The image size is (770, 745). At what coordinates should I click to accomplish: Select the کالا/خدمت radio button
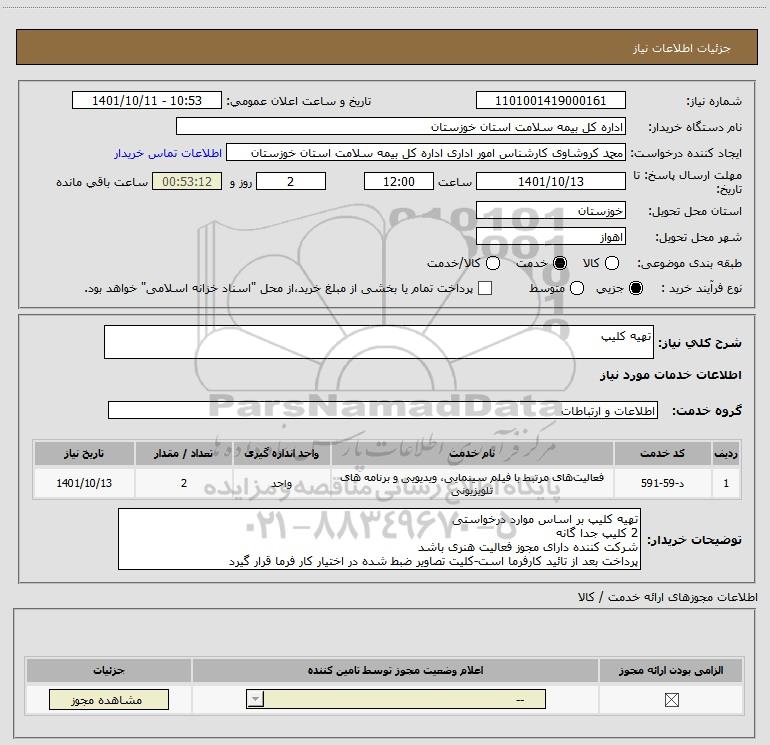pos(493,263)
